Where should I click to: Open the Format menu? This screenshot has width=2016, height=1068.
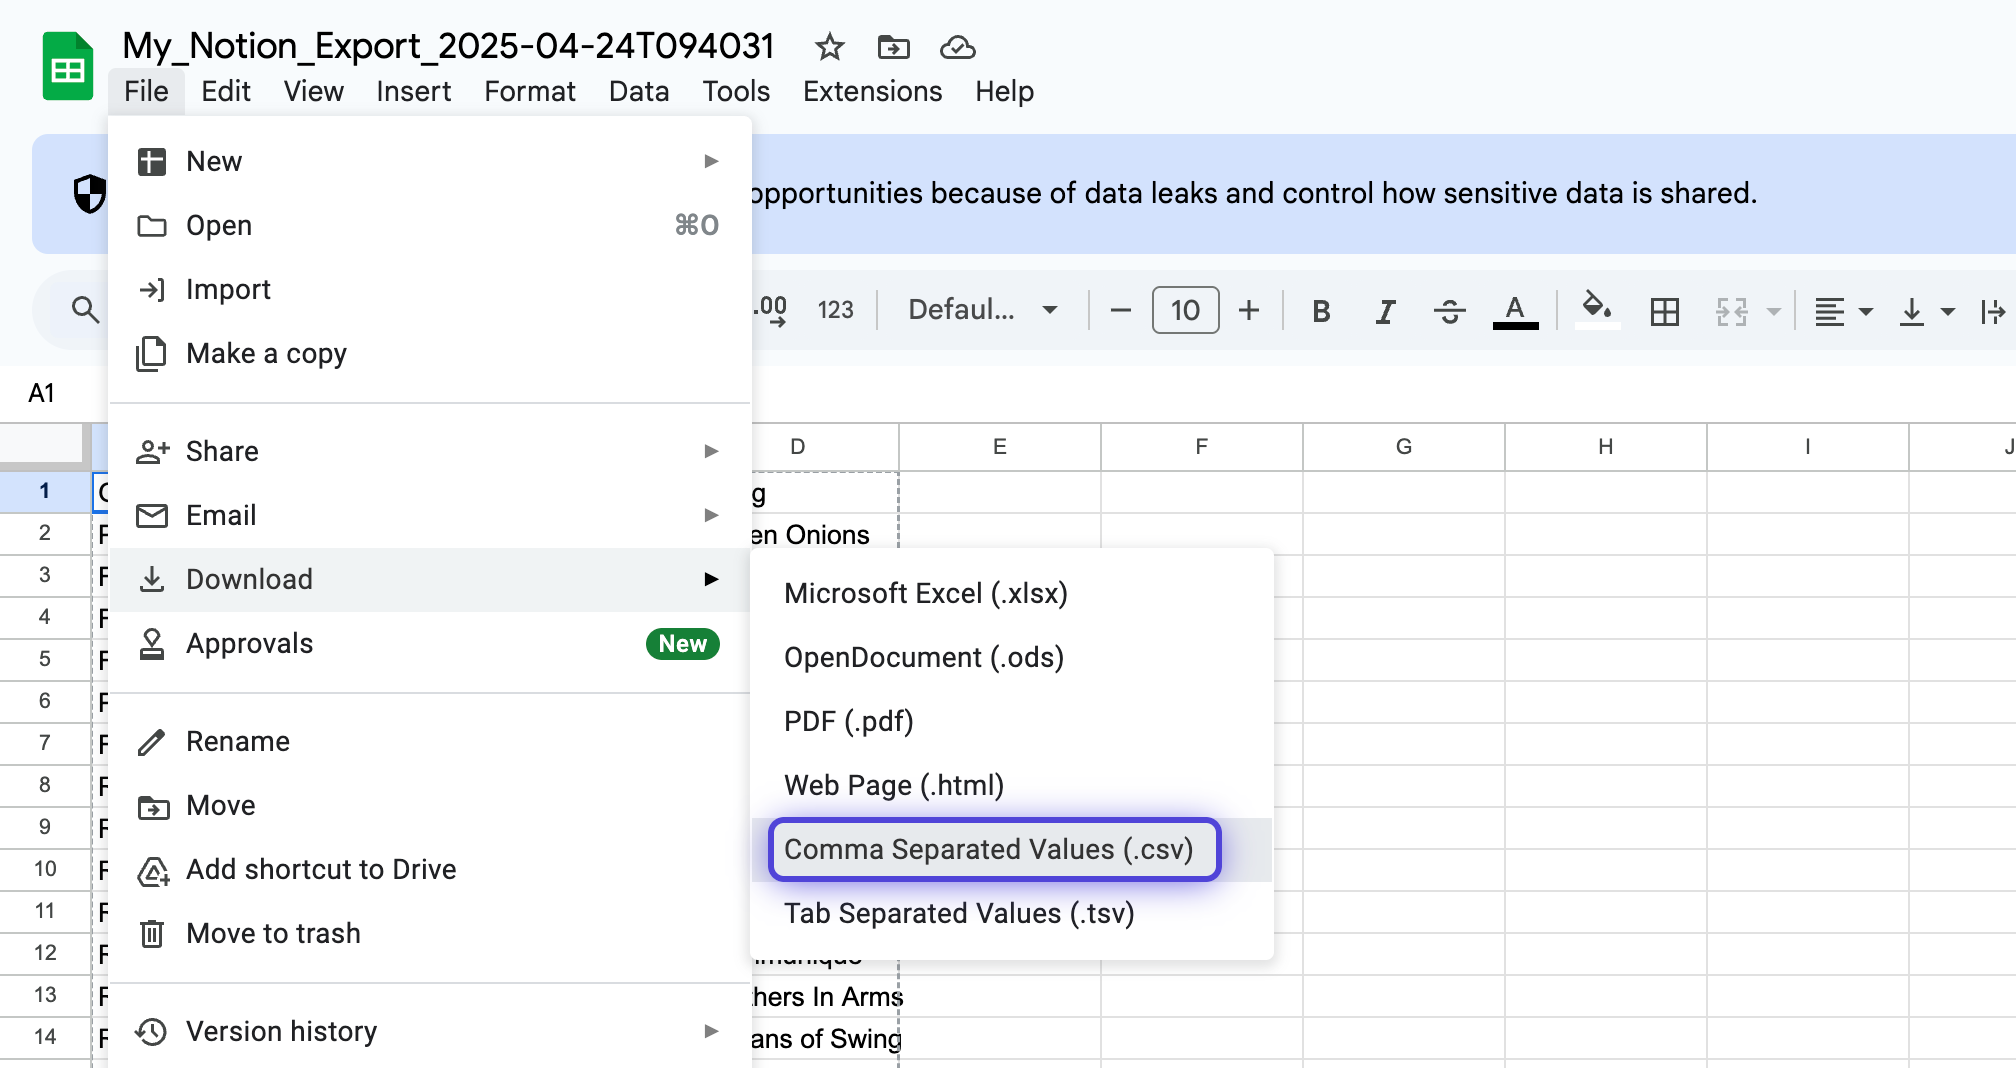tap(530, 91)
